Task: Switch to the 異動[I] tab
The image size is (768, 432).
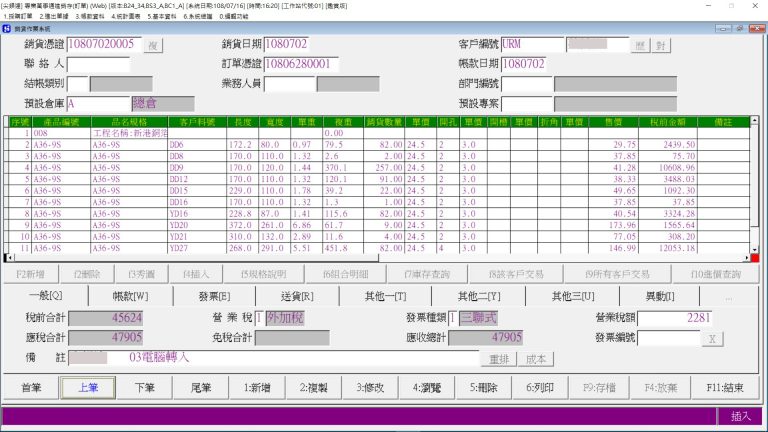Action: coord(660,296)
